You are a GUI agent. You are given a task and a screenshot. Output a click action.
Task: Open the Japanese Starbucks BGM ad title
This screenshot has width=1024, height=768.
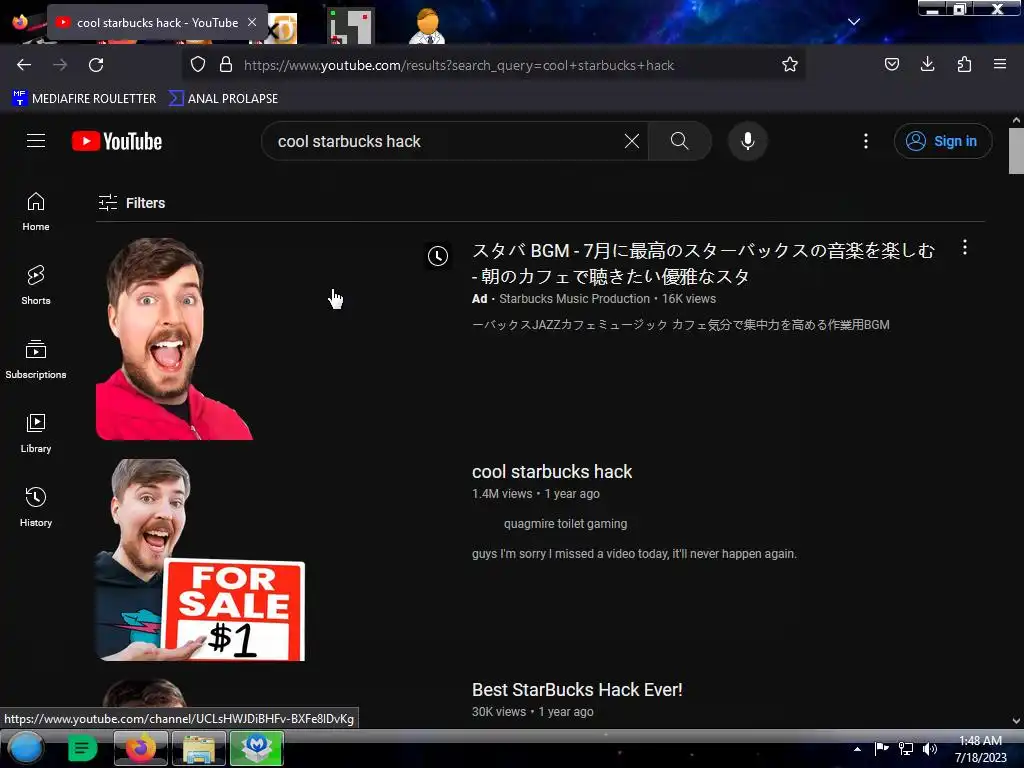click(703, 263)
